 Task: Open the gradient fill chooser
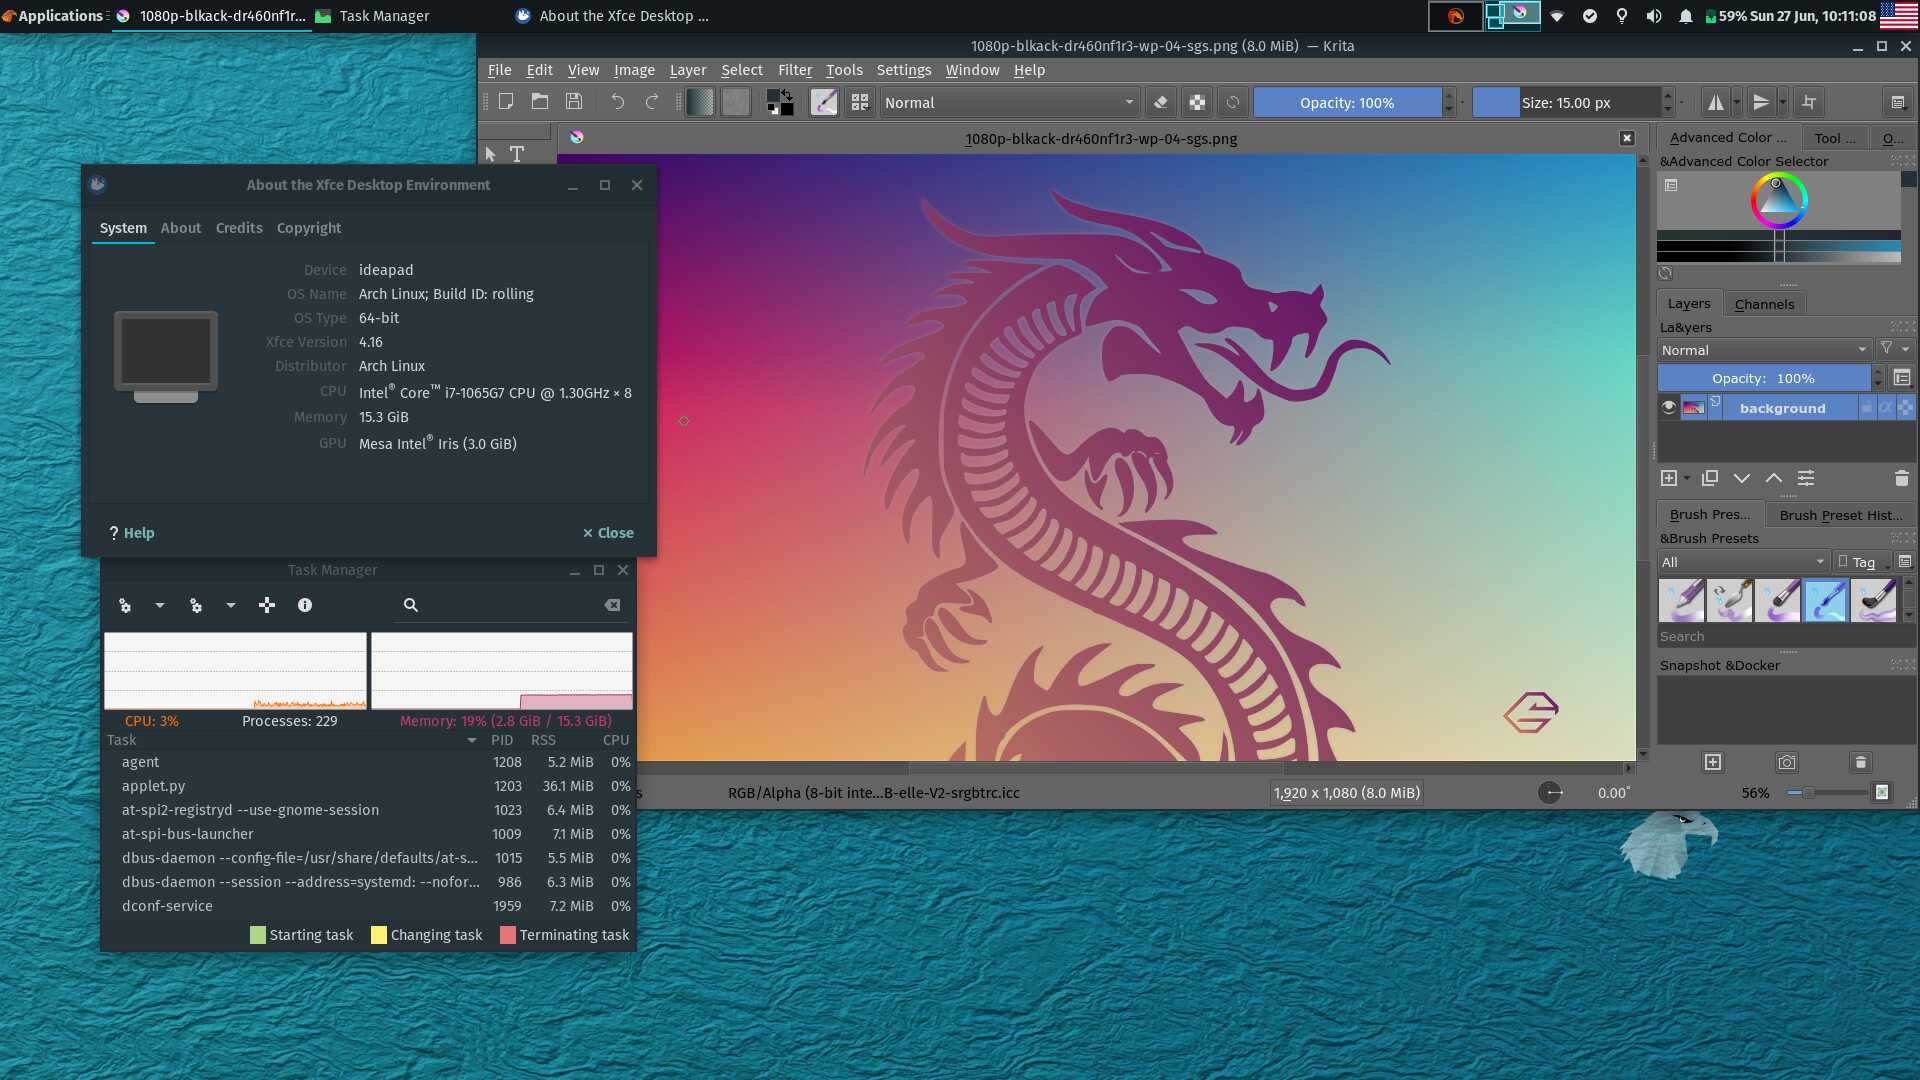pyautogui.click(x=700, y=102)
